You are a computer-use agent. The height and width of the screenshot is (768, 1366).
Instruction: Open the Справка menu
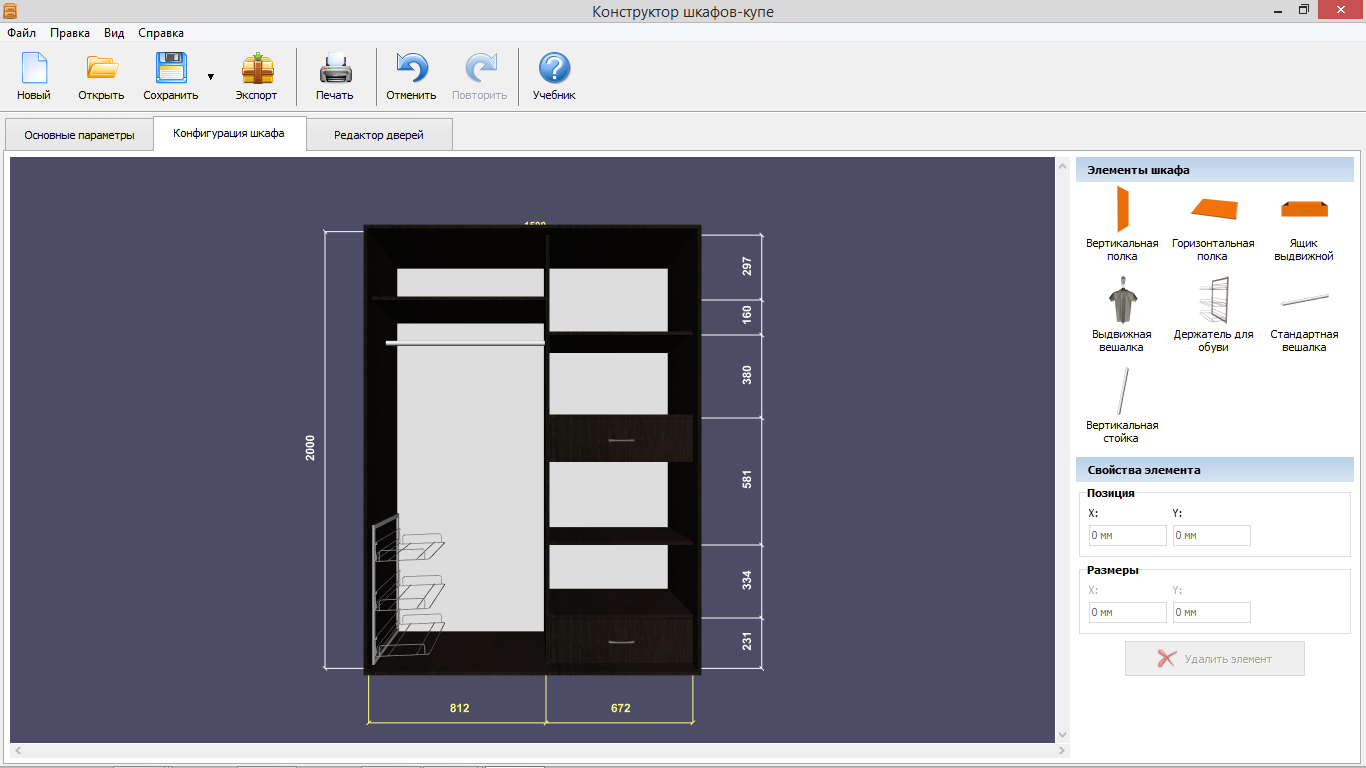pos(161,33)
